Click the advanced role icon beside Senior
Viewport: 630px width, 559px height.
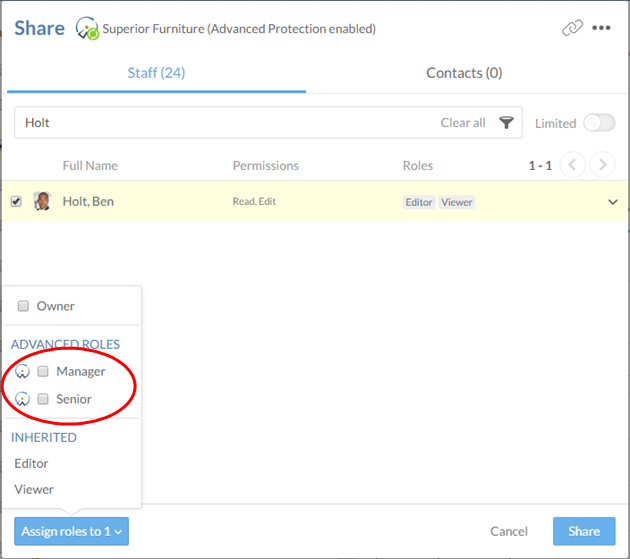click(22, 399)
